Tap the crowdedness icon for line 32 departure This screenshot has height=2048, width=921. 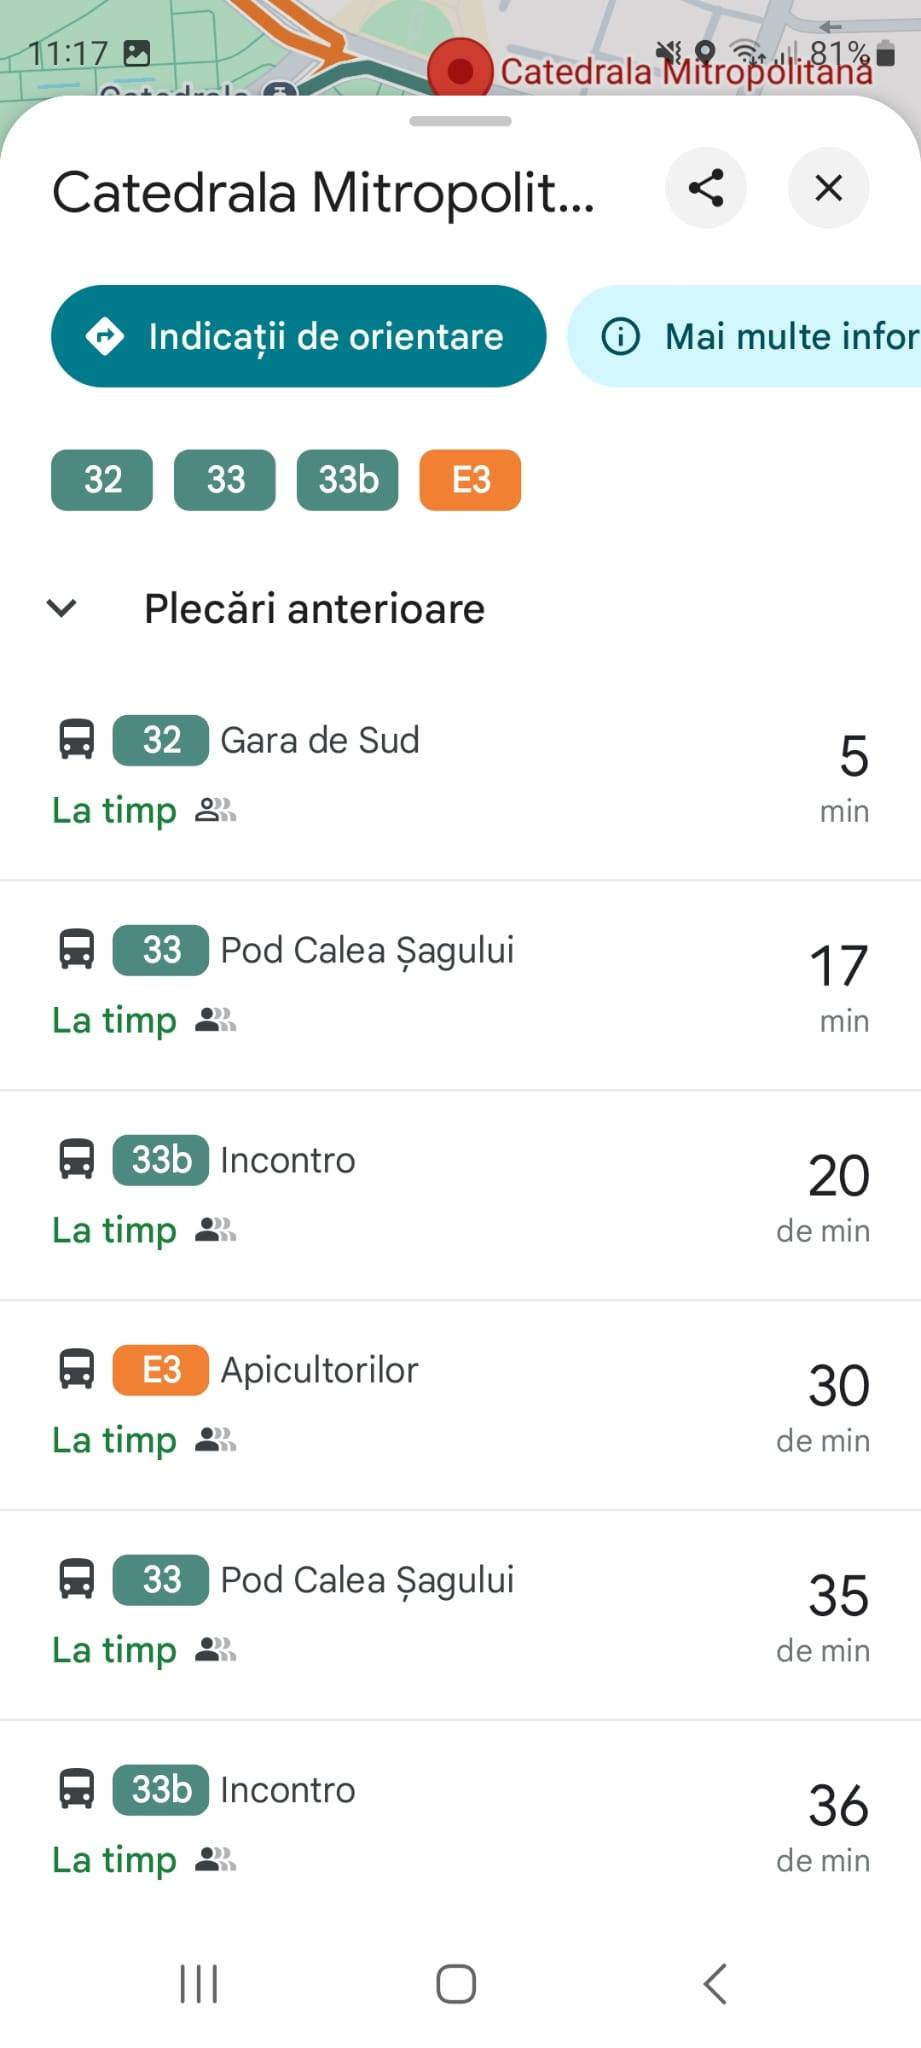tap(215, 810)
